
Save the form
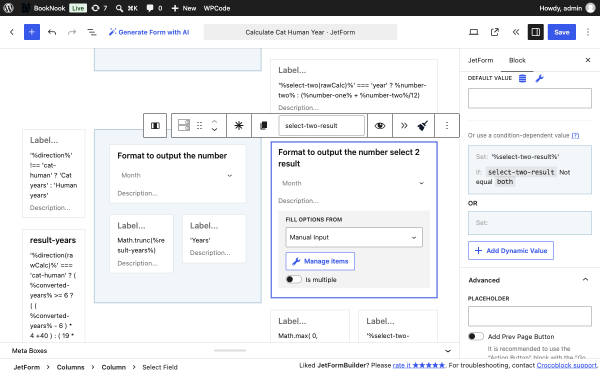coord(562,32)
